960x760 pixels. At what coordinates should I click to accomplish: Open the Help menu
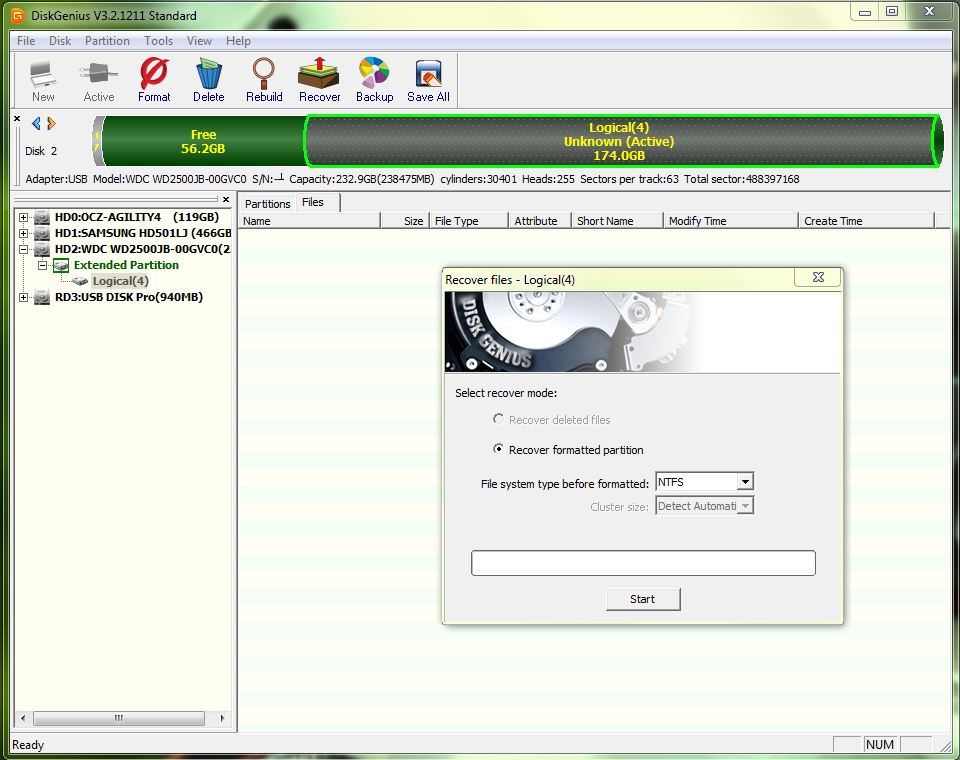click(238, 41)
